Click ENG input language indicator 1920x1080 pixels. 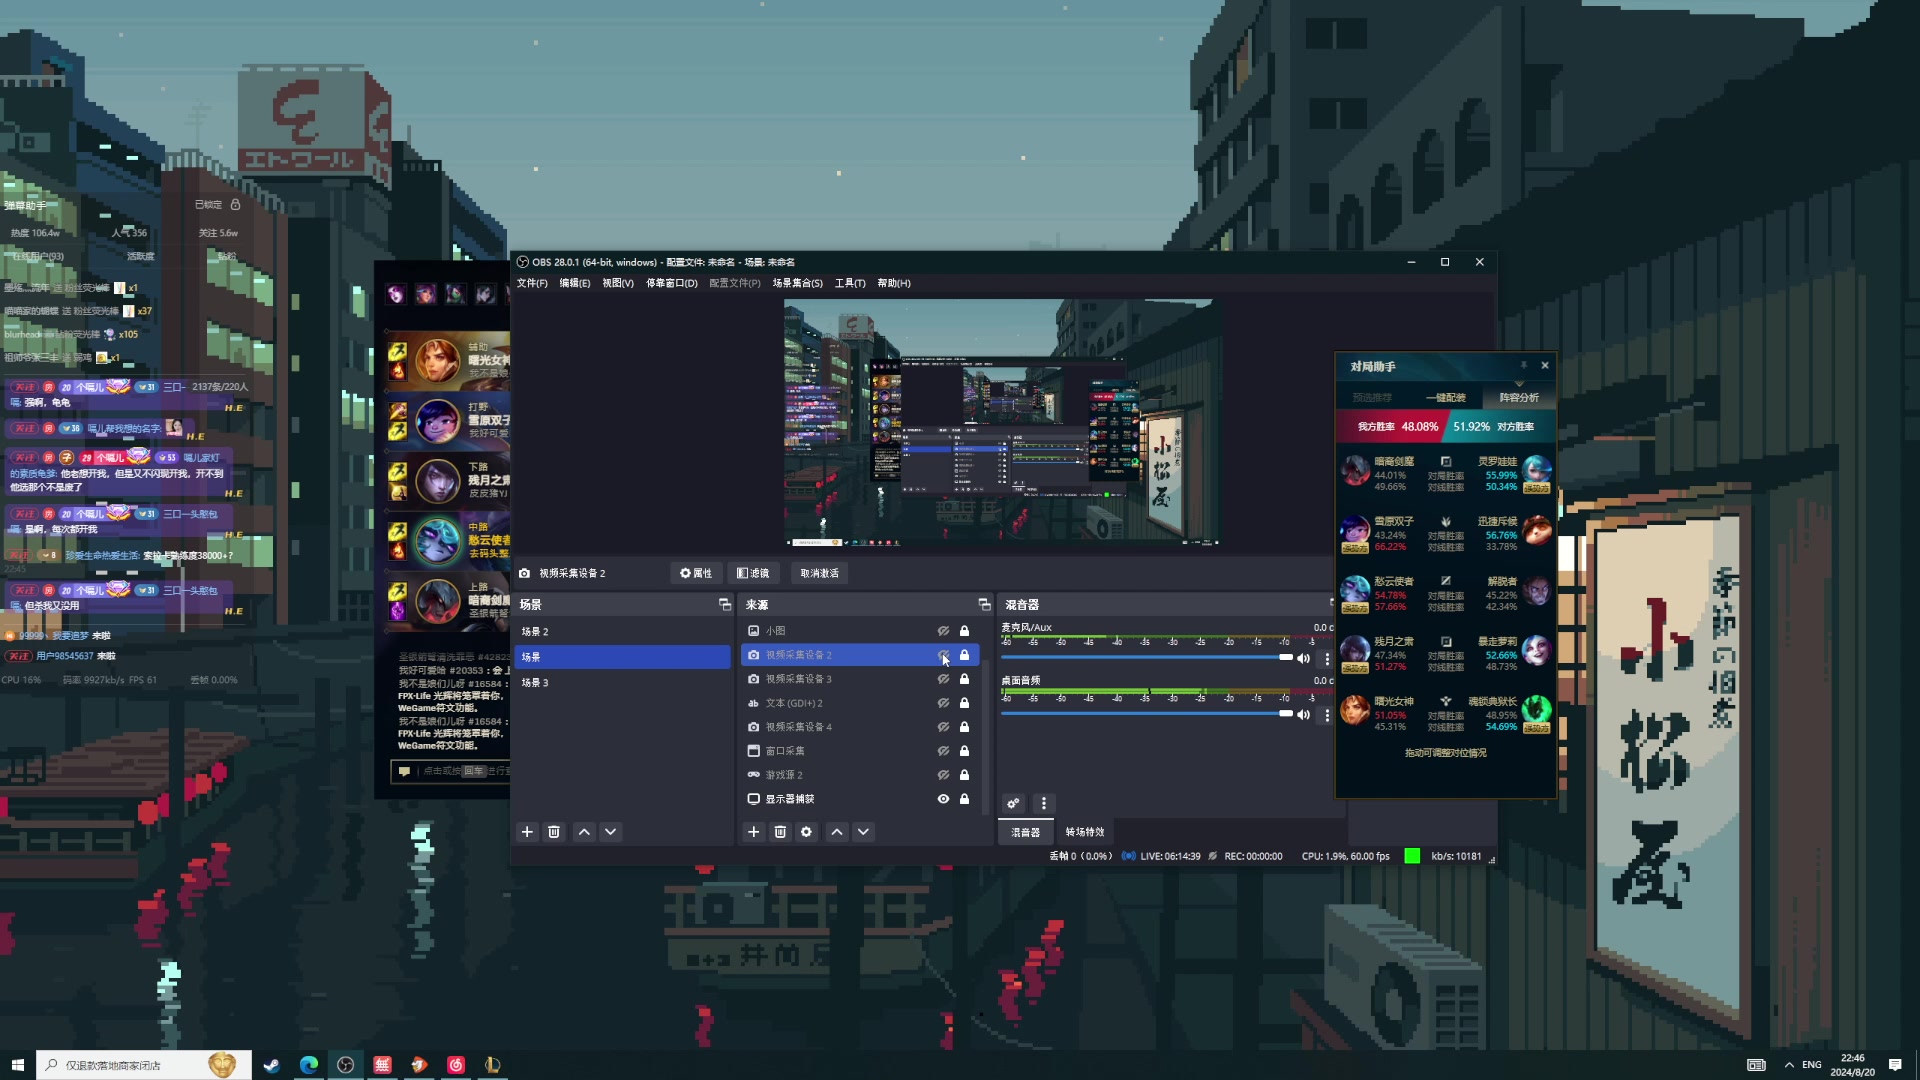coord(1812,1065)
